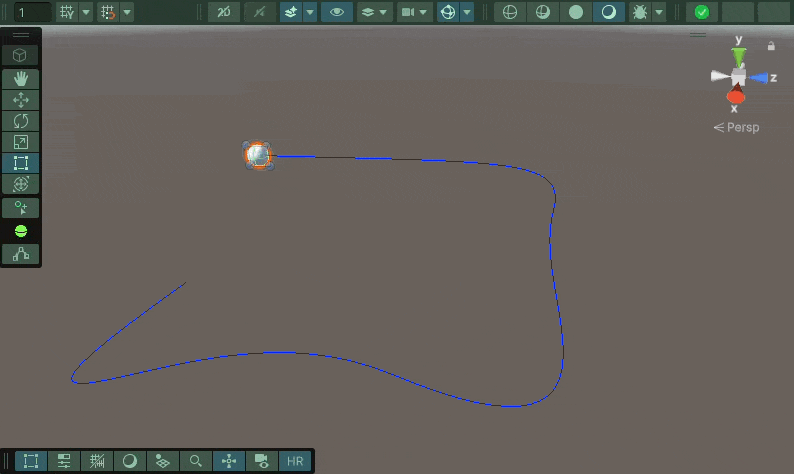Select the Rect tool in left toolbar

click(20, 164)
